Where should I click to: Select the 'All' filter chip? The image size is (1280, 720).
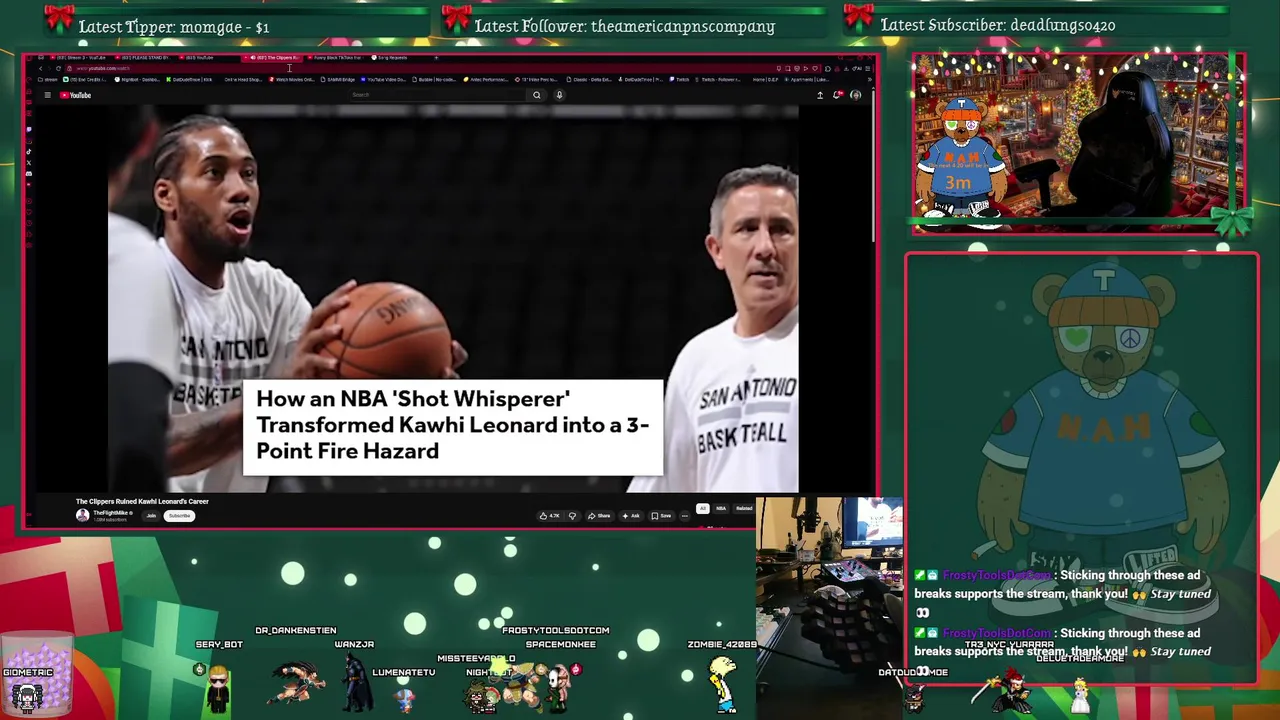pyautogui.click(x=703, y=508)
